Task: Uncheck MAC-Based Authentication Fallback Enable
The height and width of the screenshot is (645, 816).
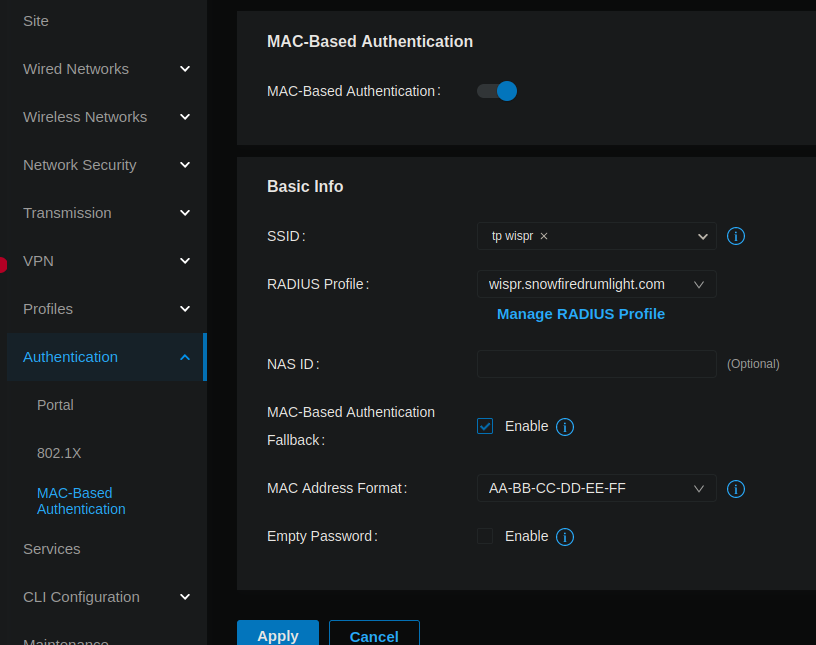Action: pos(484,426)
